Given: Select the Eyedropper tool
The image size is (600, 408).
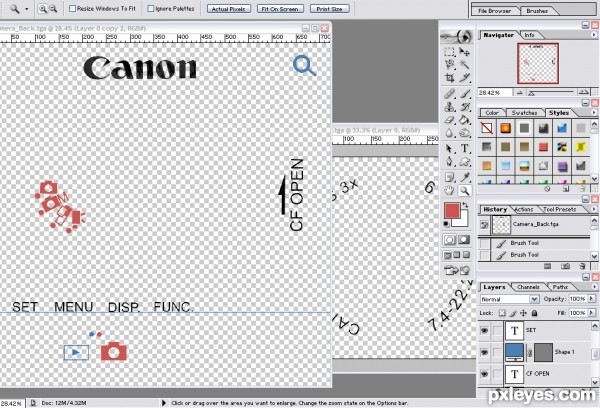Looking at the screenshot, I should [x=464, y=177].
